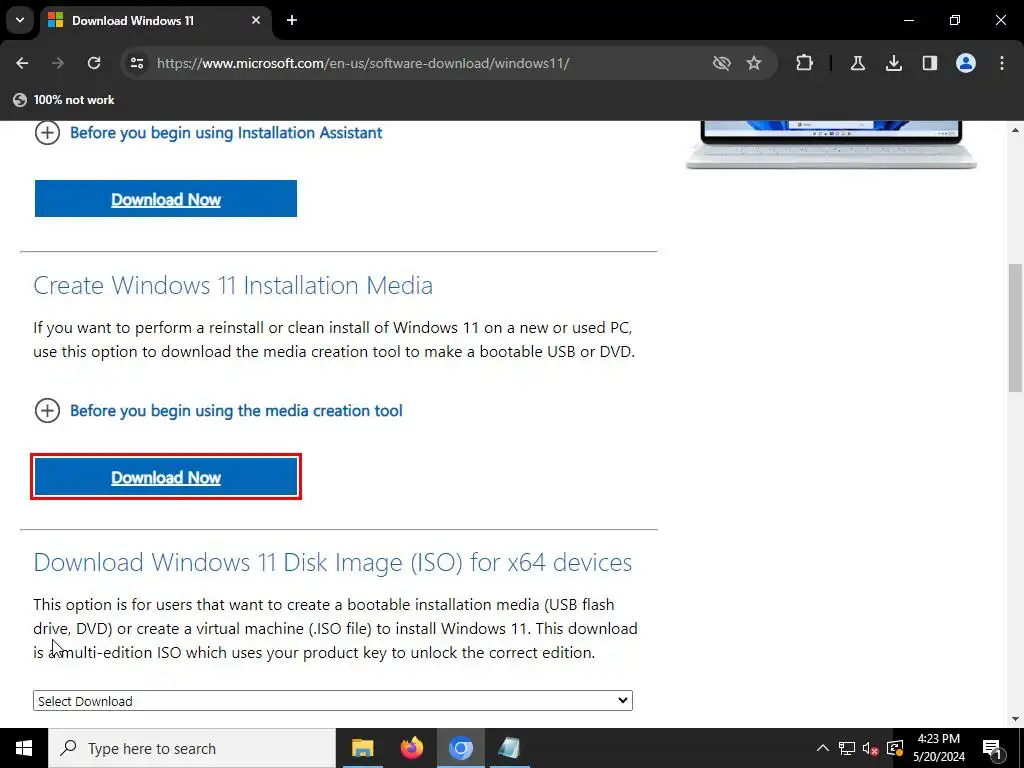Click 'Download Windows 11 Disk Image (ISO)' heading
The width and height of the screenshot is (1024, 768).
[x=332, y=562]
